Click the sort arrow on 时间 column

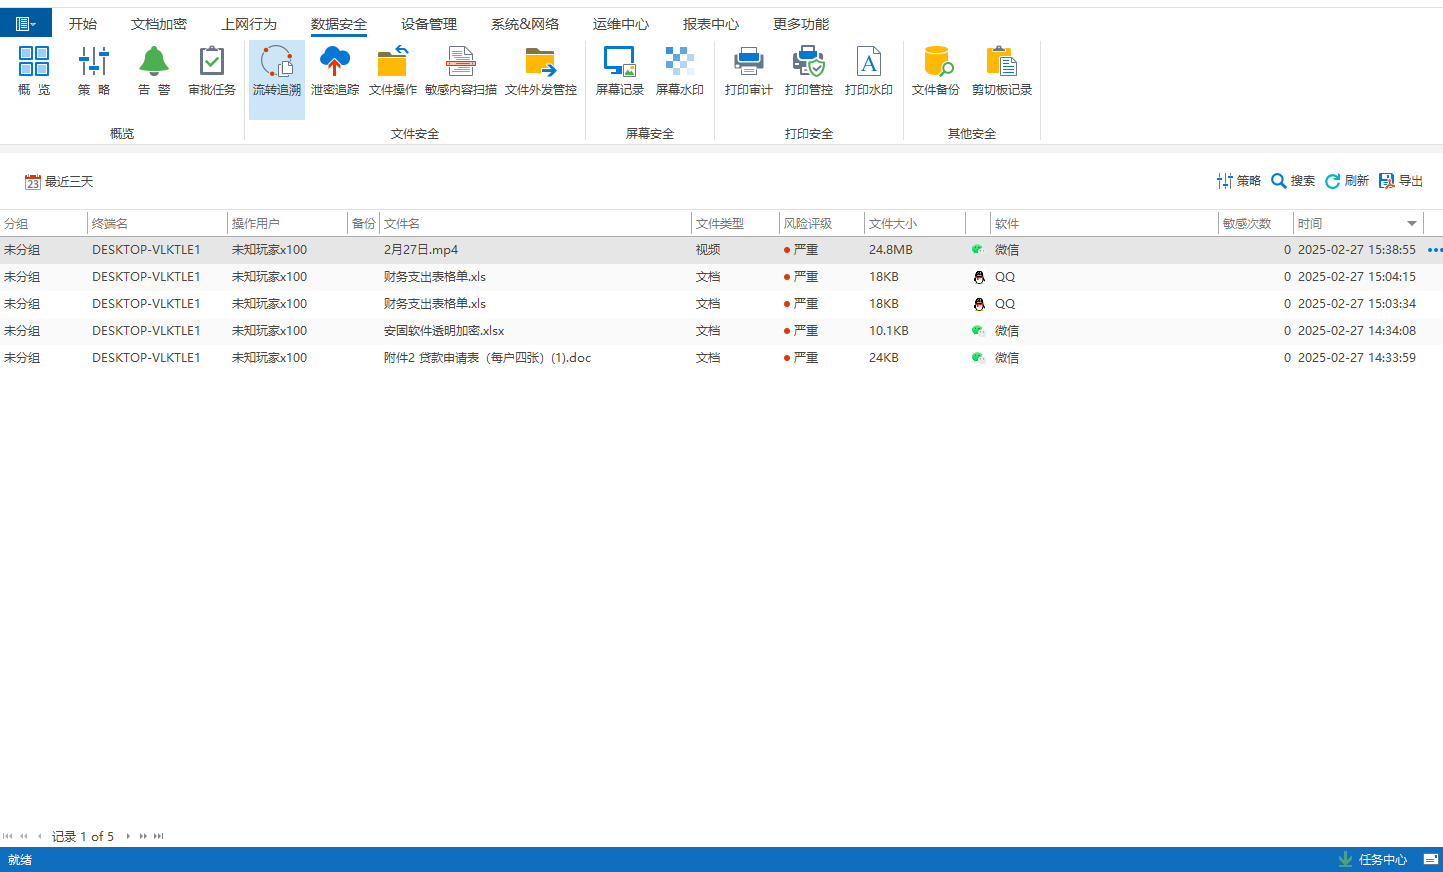(1412, 224)
